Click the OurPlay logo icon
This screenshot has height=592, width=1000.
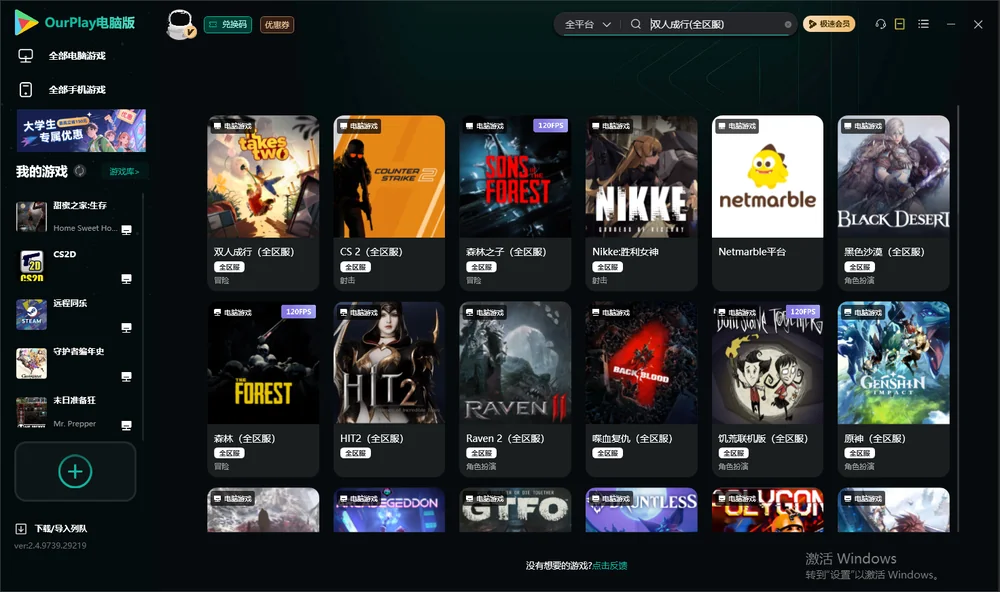click(x=26, y=23)
